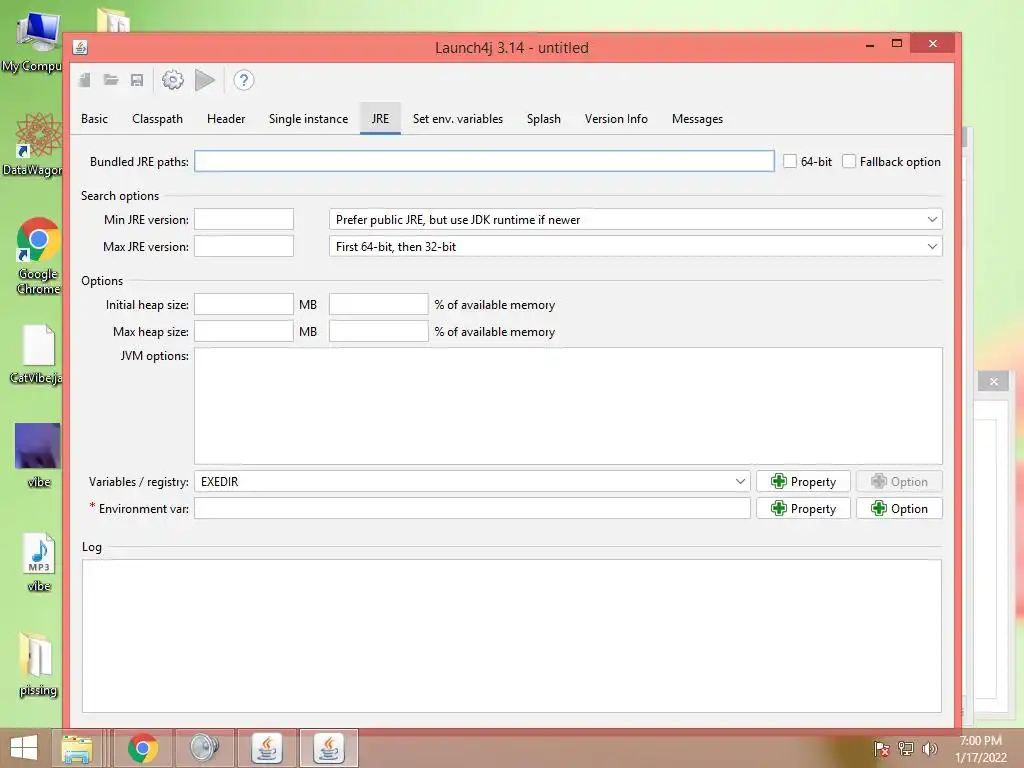Open the Splash tab
Viewport: 1024px width, 768px height.
click(544, 119)
